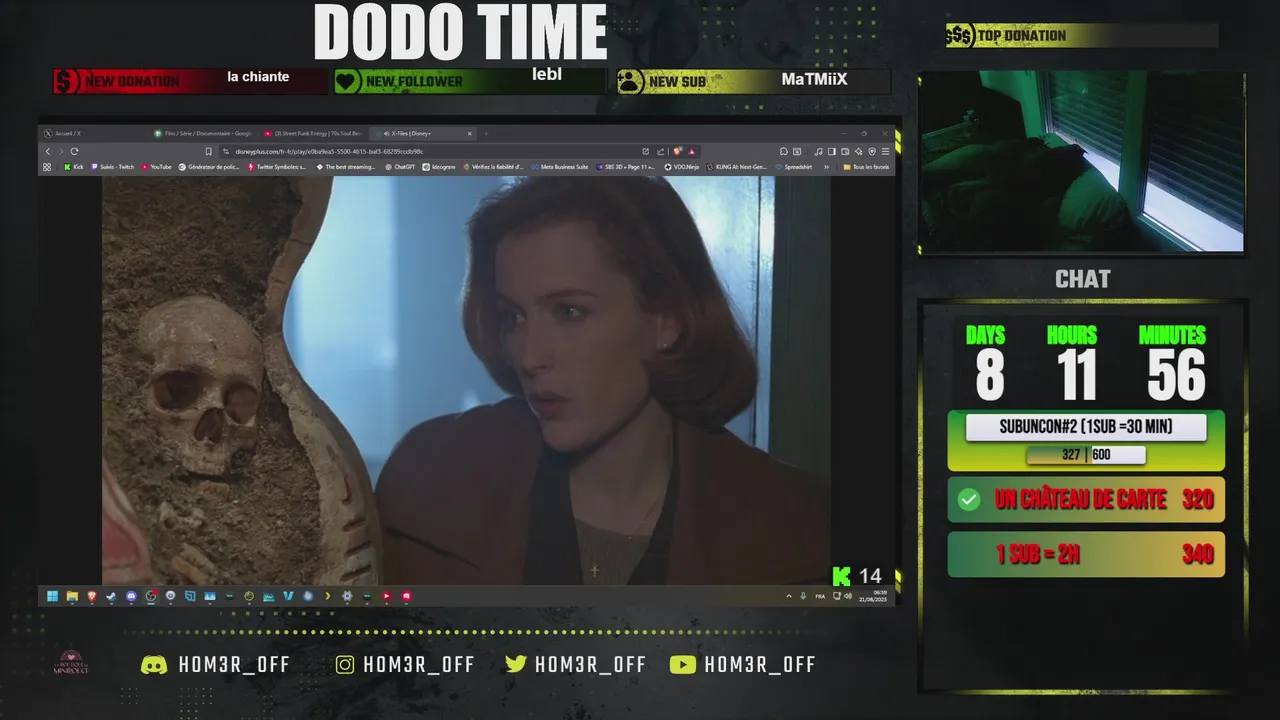Open the Meta Business Suite bookmark

(560, 167)
